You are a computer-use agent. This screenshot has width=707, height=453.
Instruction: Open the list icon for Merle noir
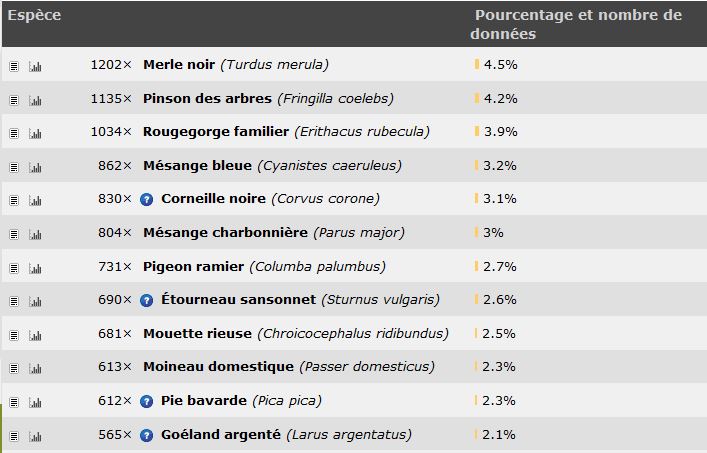click(x=14, y=67)
